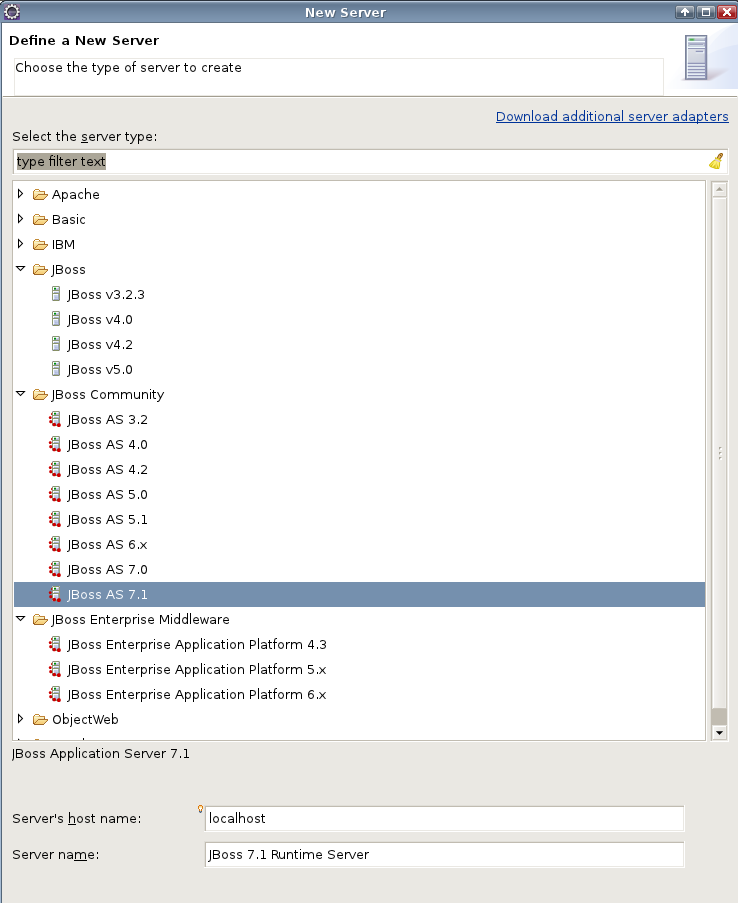The height and width of the screenshot is (903, 738).
Task: Pick the JBoss AS 6.x label
Action: (107, 545)
